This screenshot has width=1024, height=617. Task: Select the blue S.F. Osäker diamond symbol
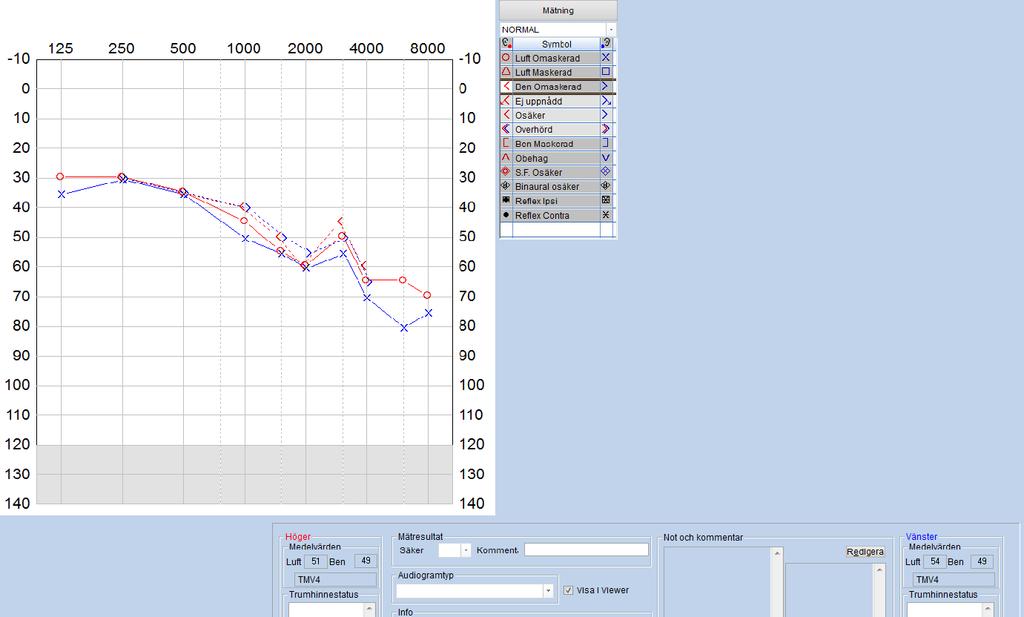[606, 172]
